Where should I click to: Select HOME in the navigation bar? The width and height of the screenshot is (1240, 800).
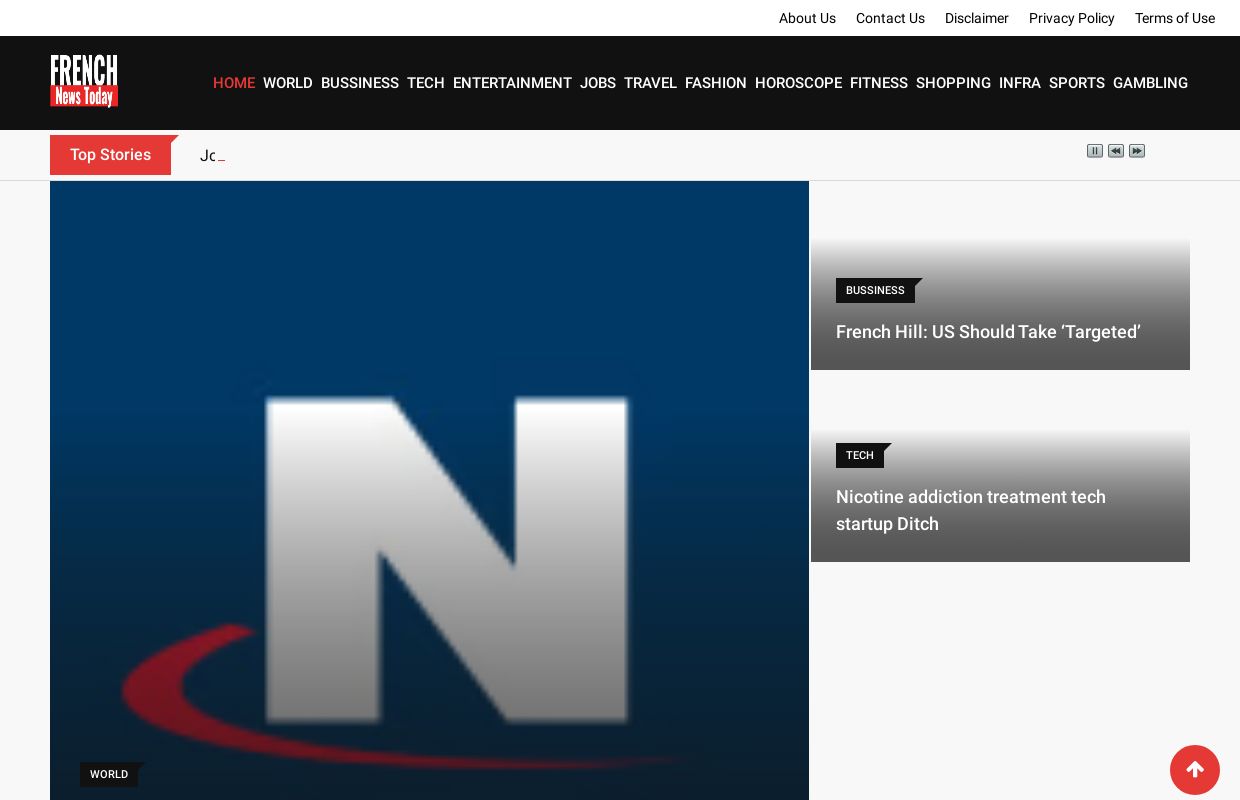click(x=234, y=83)
